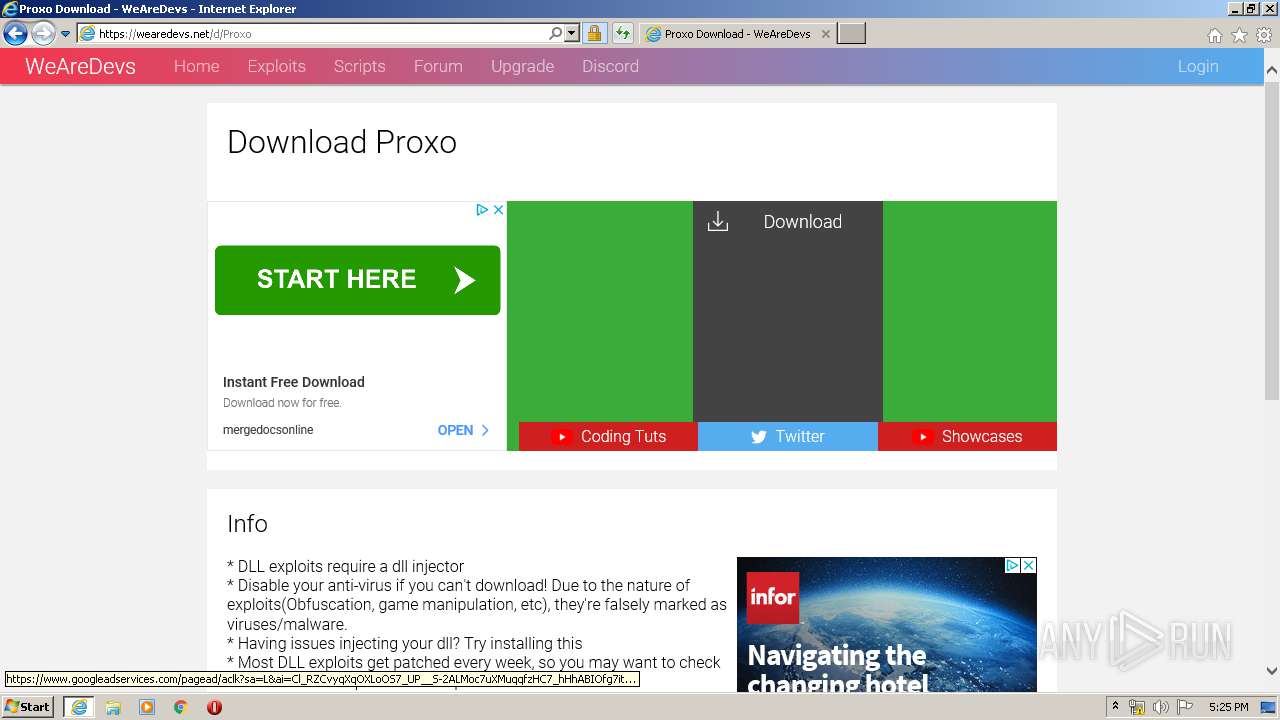Select the Proxo Download - WeAreDevs tab
The image size is (1280, 720).
click(737, 33)
